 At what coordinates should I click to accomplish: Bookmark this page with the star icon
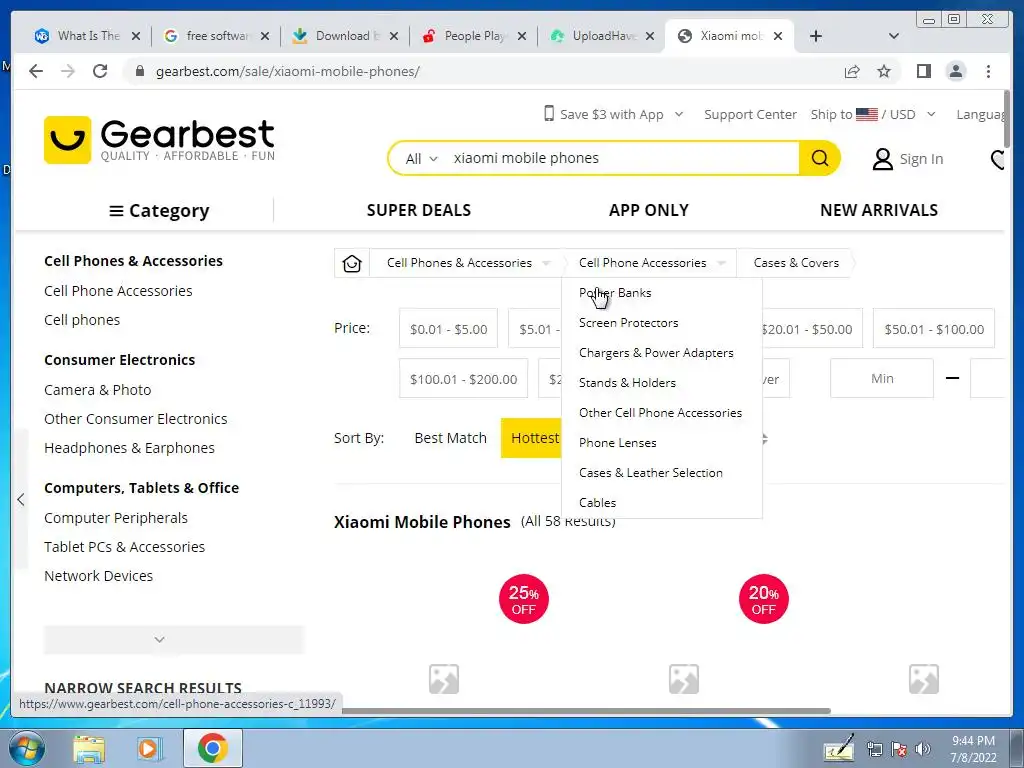[884, 71]
